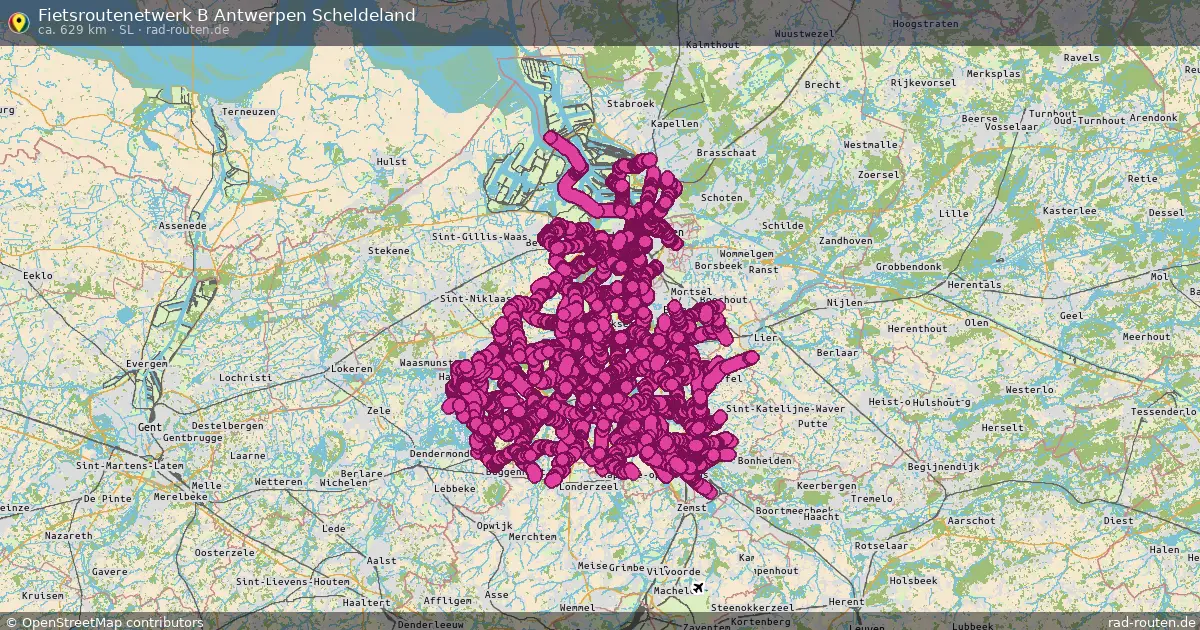
Task: Click the Kapellen town label
Action: (675, 124)
